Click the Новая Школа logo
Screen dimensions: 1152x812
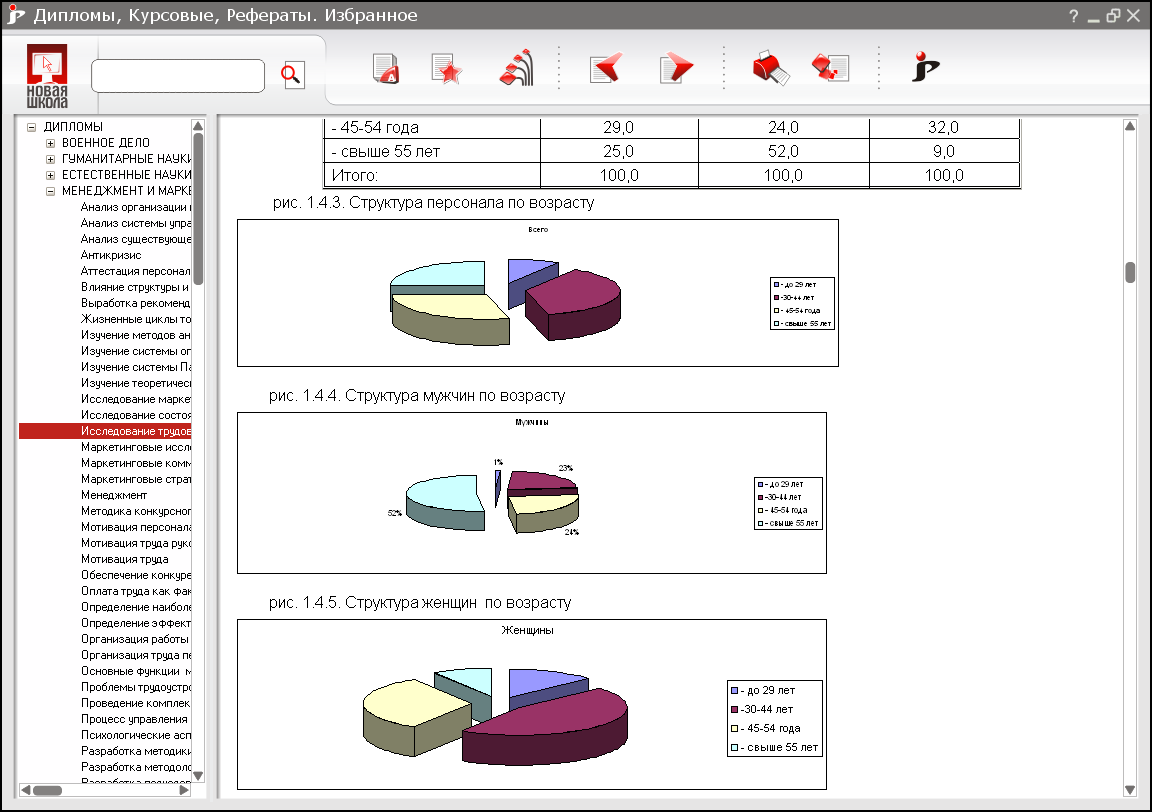[48, 75]
